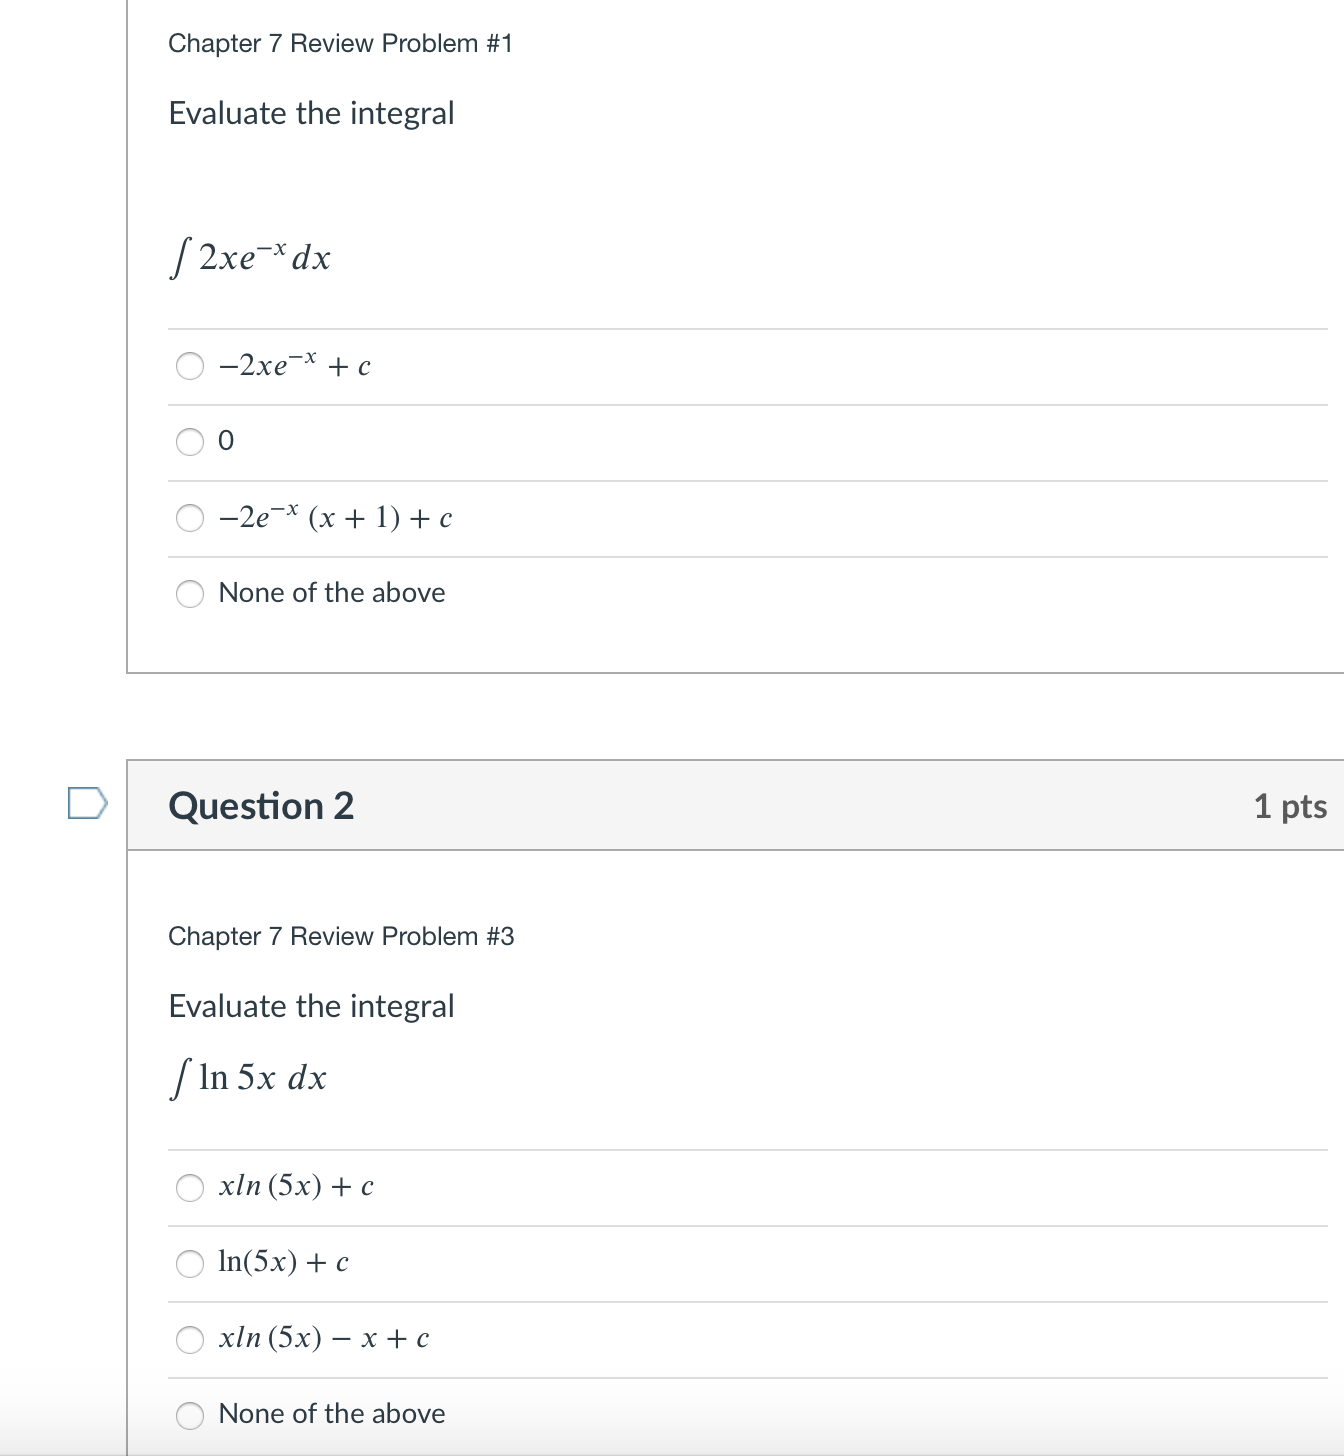The height and width of the screenshot is (1456, 1344).
Task: Click the integral expression ∫ln 5x dx
Action: [x=248, y=1078]
